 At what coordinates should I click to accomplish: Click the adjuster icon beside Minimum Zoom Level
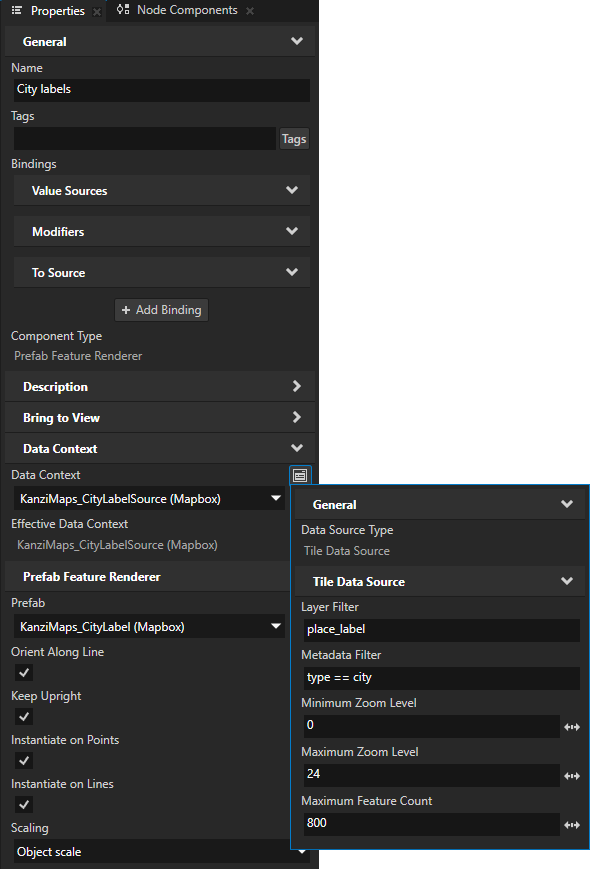pyautogui.click(x=571, y=726)
